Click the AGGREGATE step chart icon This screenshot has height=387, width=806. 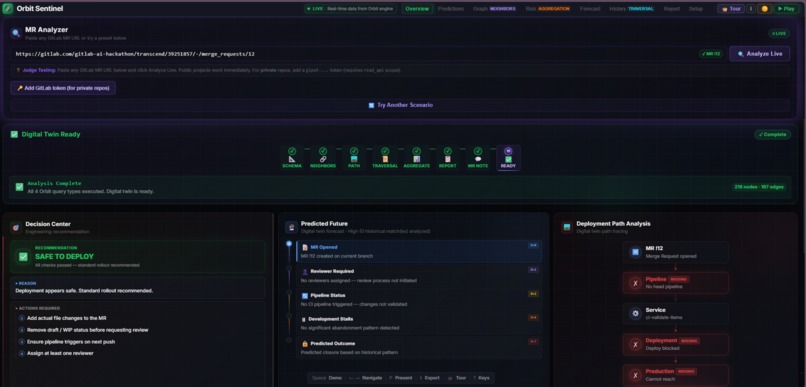click(x=416, y=159)
